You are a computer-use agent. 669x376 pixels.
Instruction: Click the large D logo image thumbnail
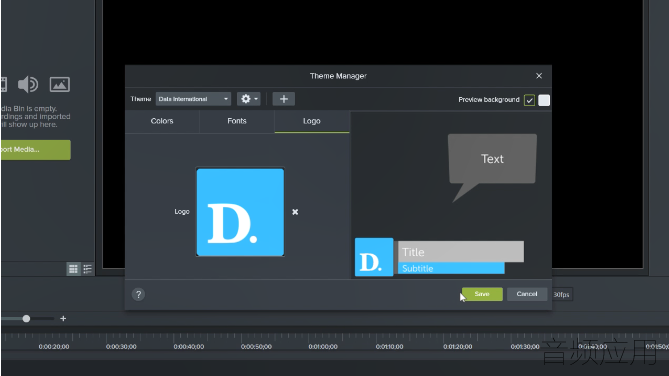click(240, 212)
